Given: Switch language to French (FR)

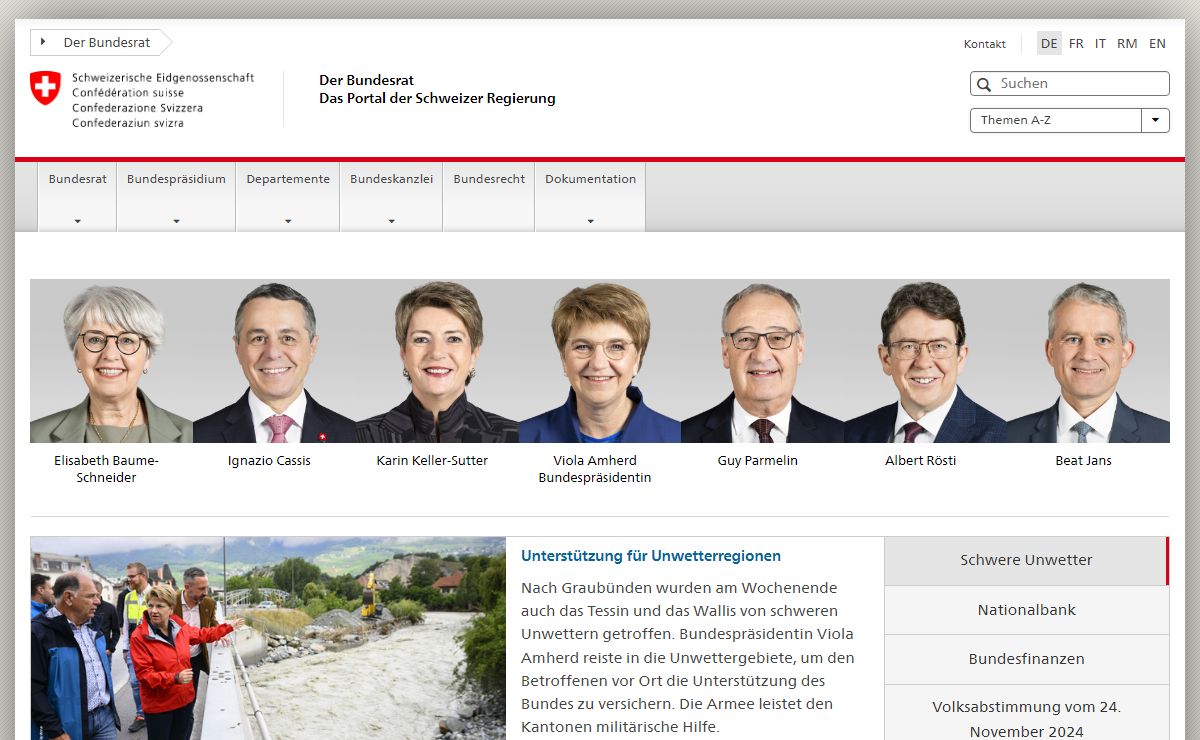Looking at the screenshot, I should (1076, 44).
